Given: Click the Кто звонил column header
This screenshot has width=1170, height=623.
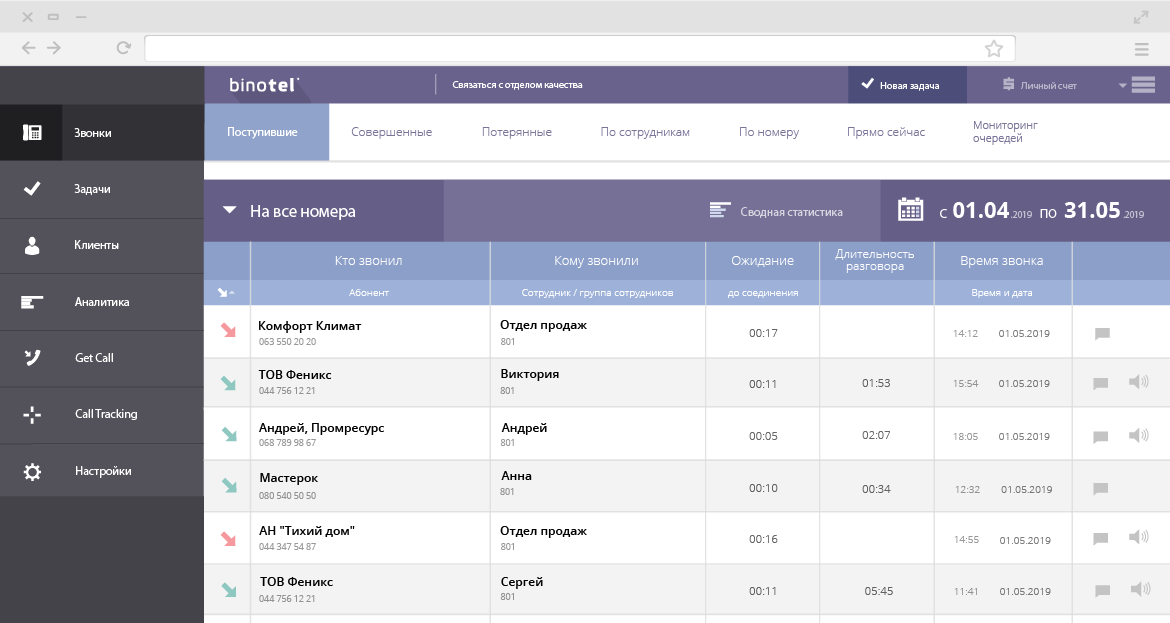Looking at the screenshot, I should [x=369, y=260].
